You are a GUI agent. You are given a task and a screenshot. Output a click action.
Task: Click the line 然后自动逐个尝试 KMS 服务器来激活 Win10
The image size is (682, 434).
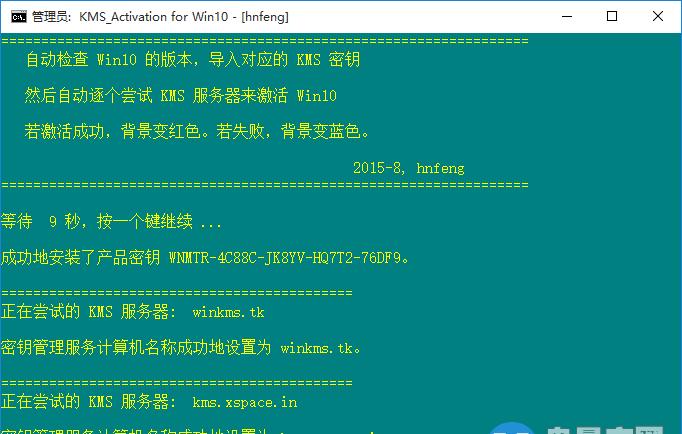181,95
